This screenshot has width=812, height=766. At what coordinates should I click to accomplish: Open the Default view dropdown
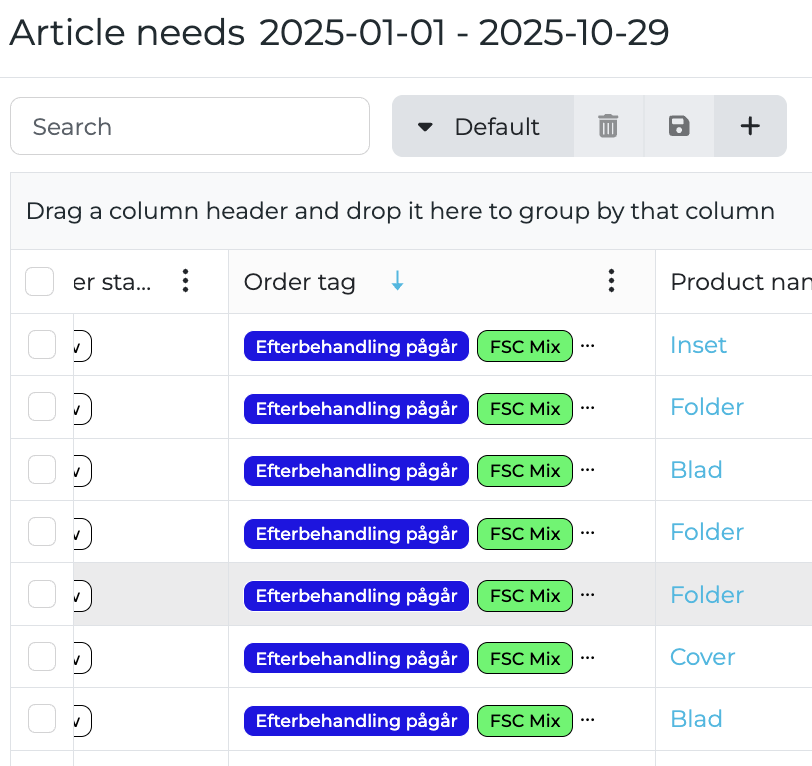(482, 126)
